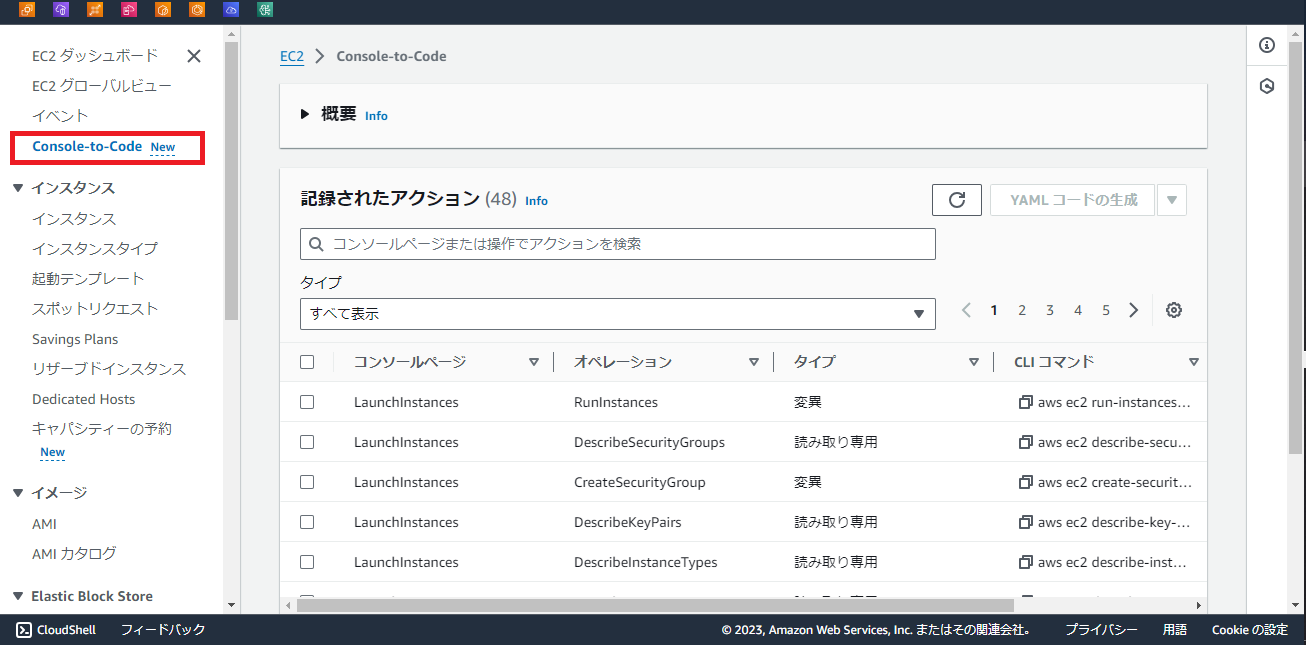
Task: Open the hexagon icon on the right rail
Action: pyautogui.click(x=1267, y=87)
